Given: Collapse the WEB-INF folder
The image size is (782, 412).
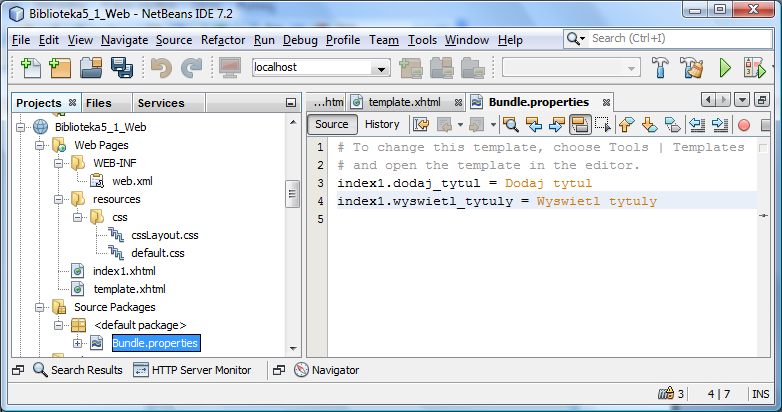Looking at the screenshot, I should 58,163.
